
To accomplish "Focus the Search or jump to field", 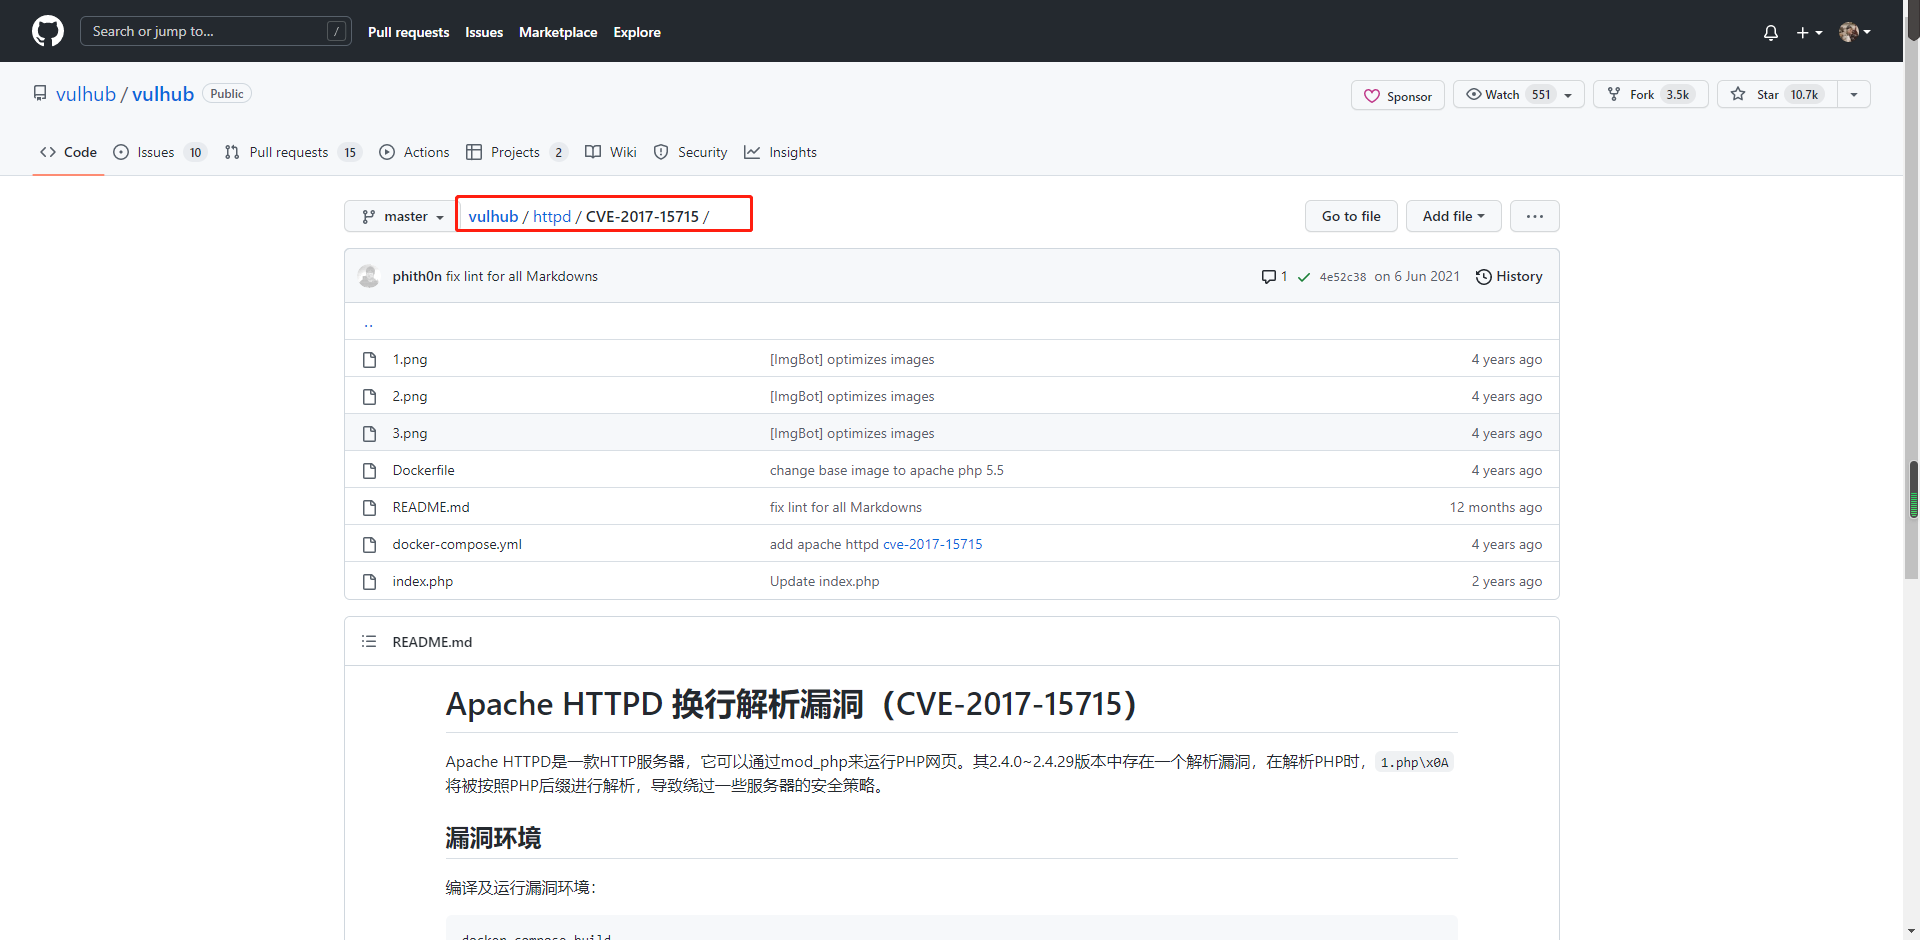I will [x=215, y=31].
